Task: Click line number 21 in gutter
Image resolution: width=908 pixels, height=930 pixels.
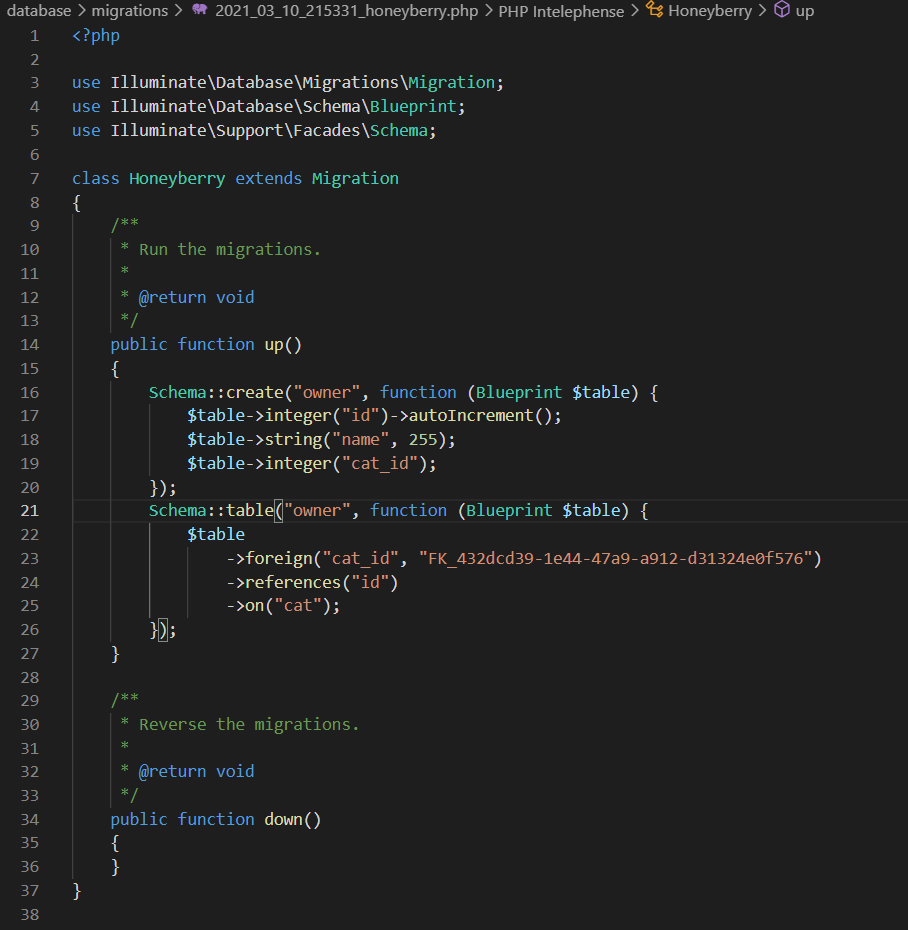Action: pyautogui.click(x=30, y=511)
